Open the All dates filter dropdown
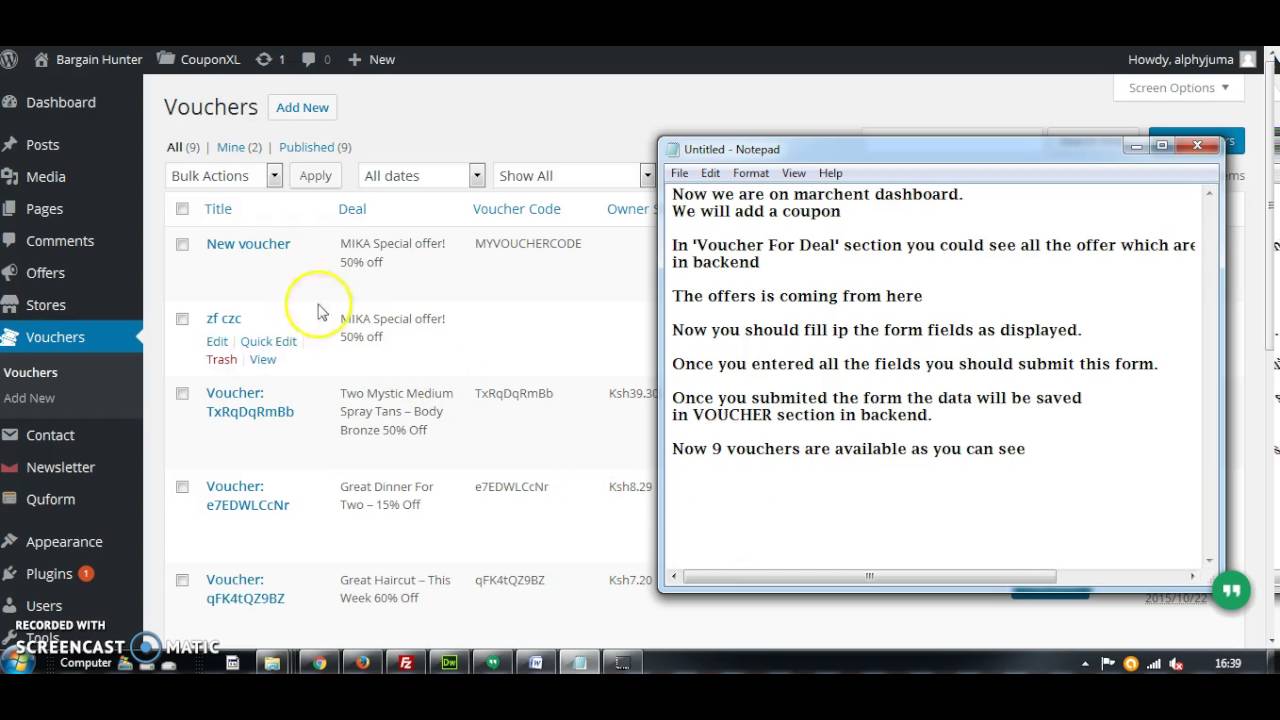This screenshot has width=1280, height=720. (421, 175)
